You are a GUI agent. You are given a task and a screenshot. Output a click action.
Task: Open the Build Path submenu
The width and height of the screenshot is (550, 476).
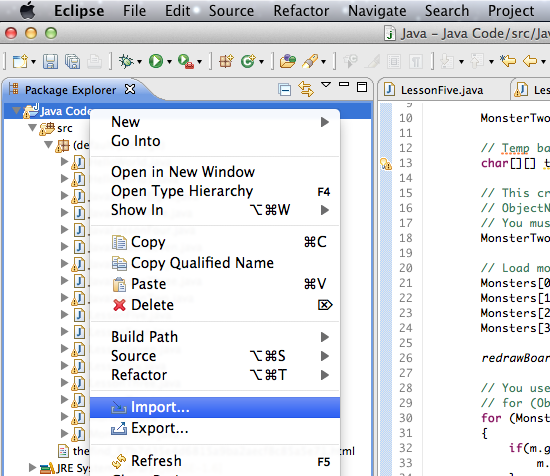point(215,337)
